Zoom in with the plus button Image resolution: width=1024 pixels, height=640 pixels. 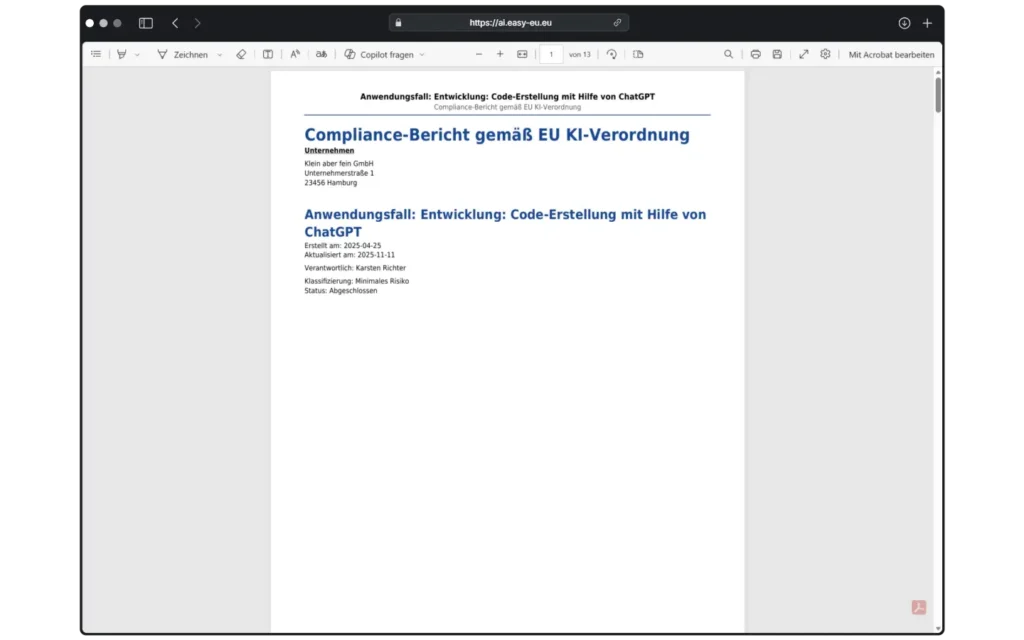click(x=500, y=54)
